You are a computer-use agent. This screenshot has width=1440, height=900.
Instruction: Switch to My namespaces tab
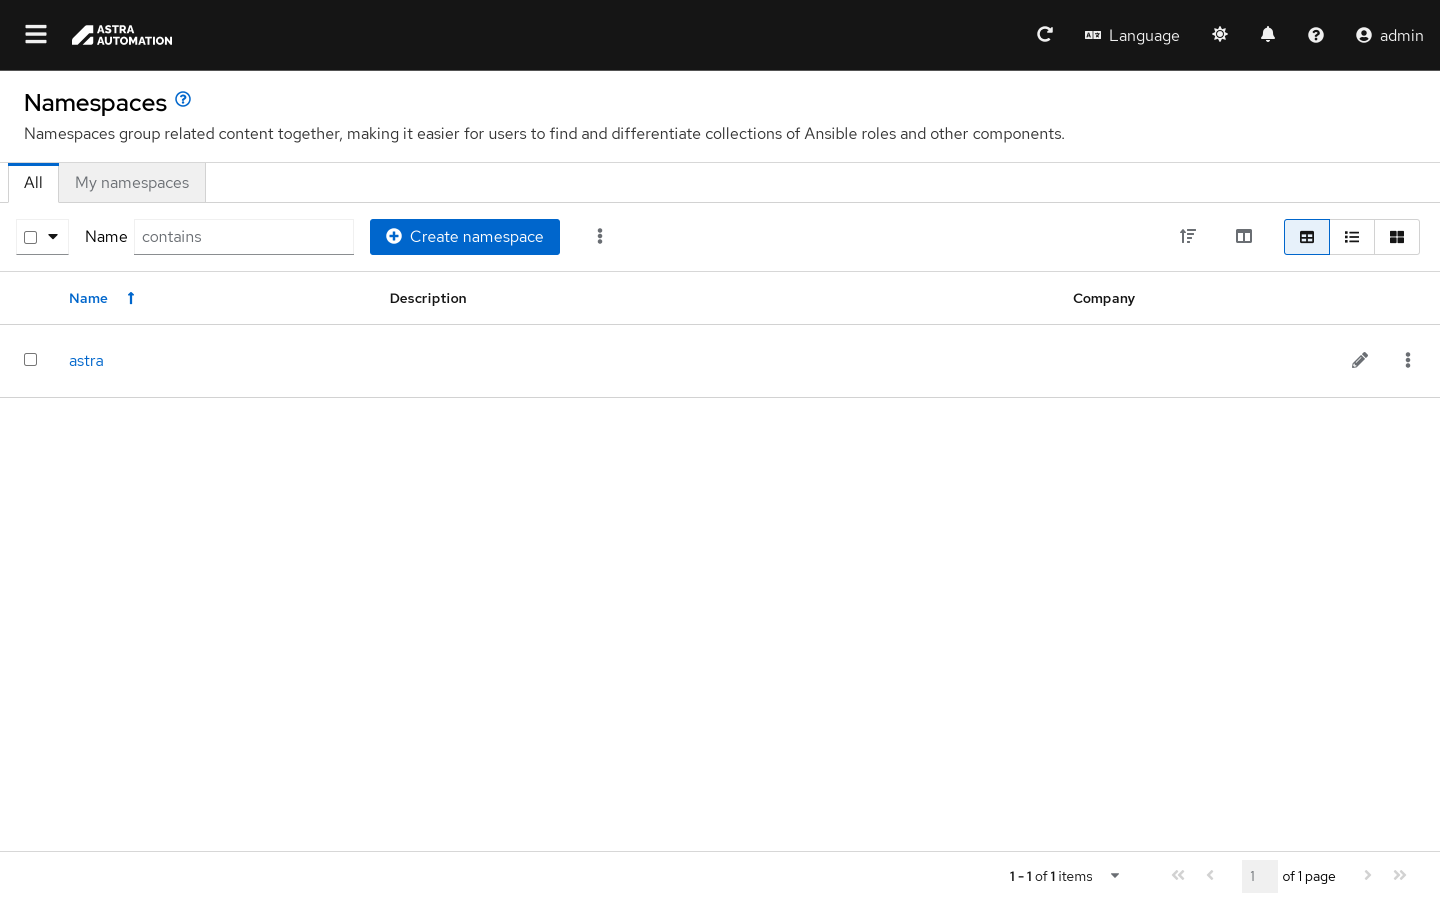pyautogui.click(x=132, y=183)
